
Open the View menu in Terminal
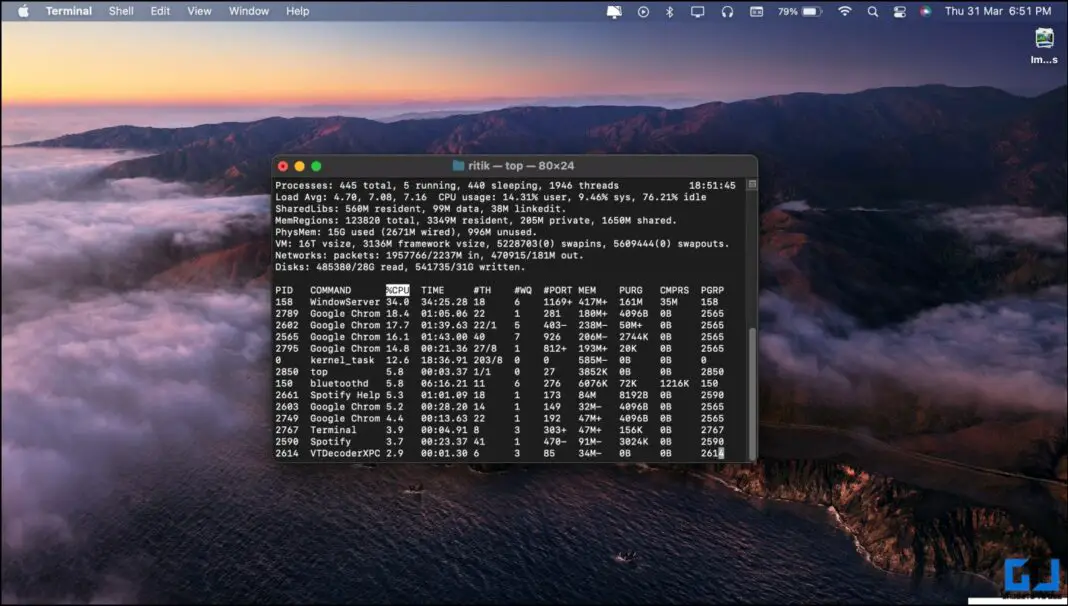(199, 11)
